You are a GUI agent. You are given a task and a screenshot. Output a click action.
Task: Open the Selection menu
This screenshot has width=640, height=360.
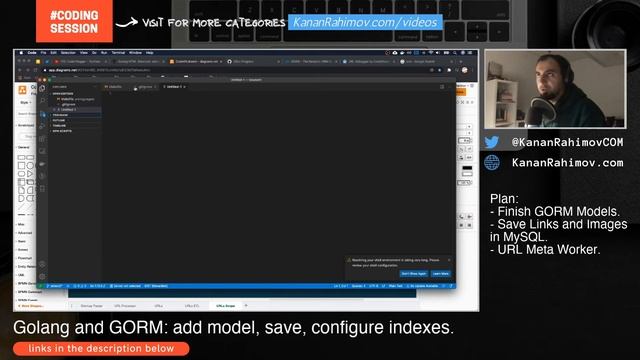click(68, 53)
